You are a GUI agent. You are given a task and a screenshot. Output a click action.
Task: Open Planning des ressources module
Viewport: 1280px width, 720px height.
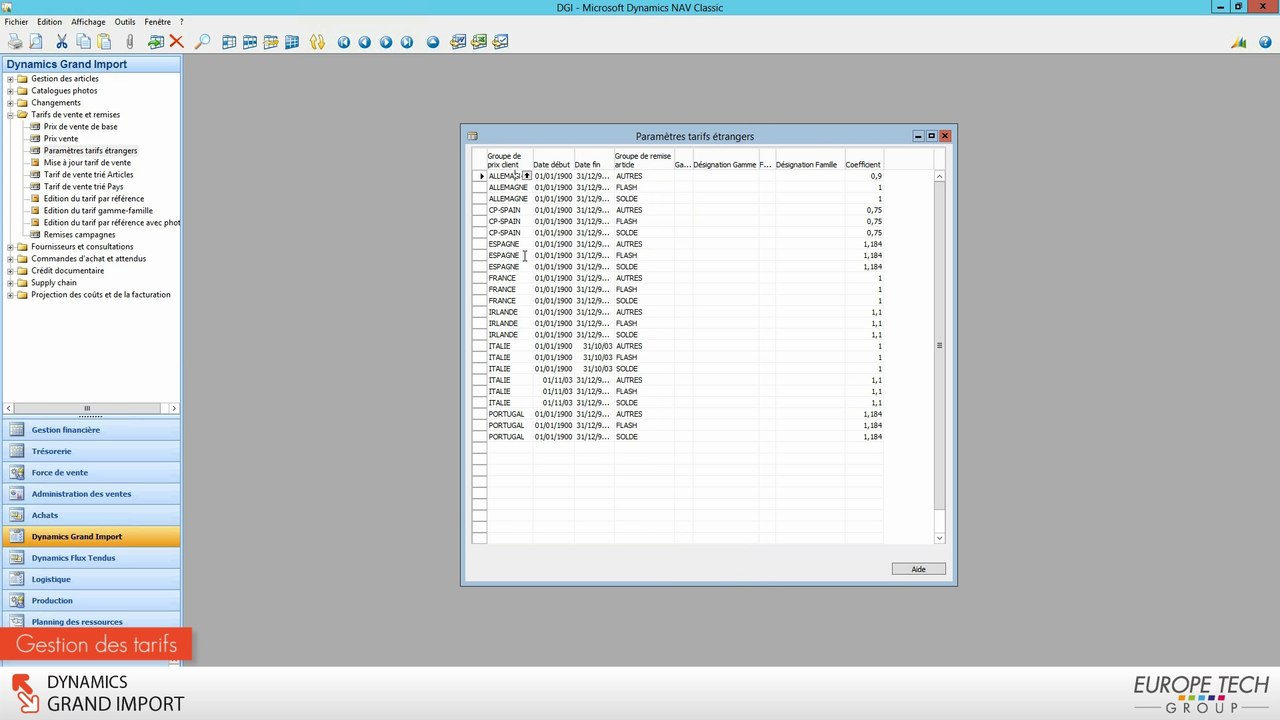(91, 622)
